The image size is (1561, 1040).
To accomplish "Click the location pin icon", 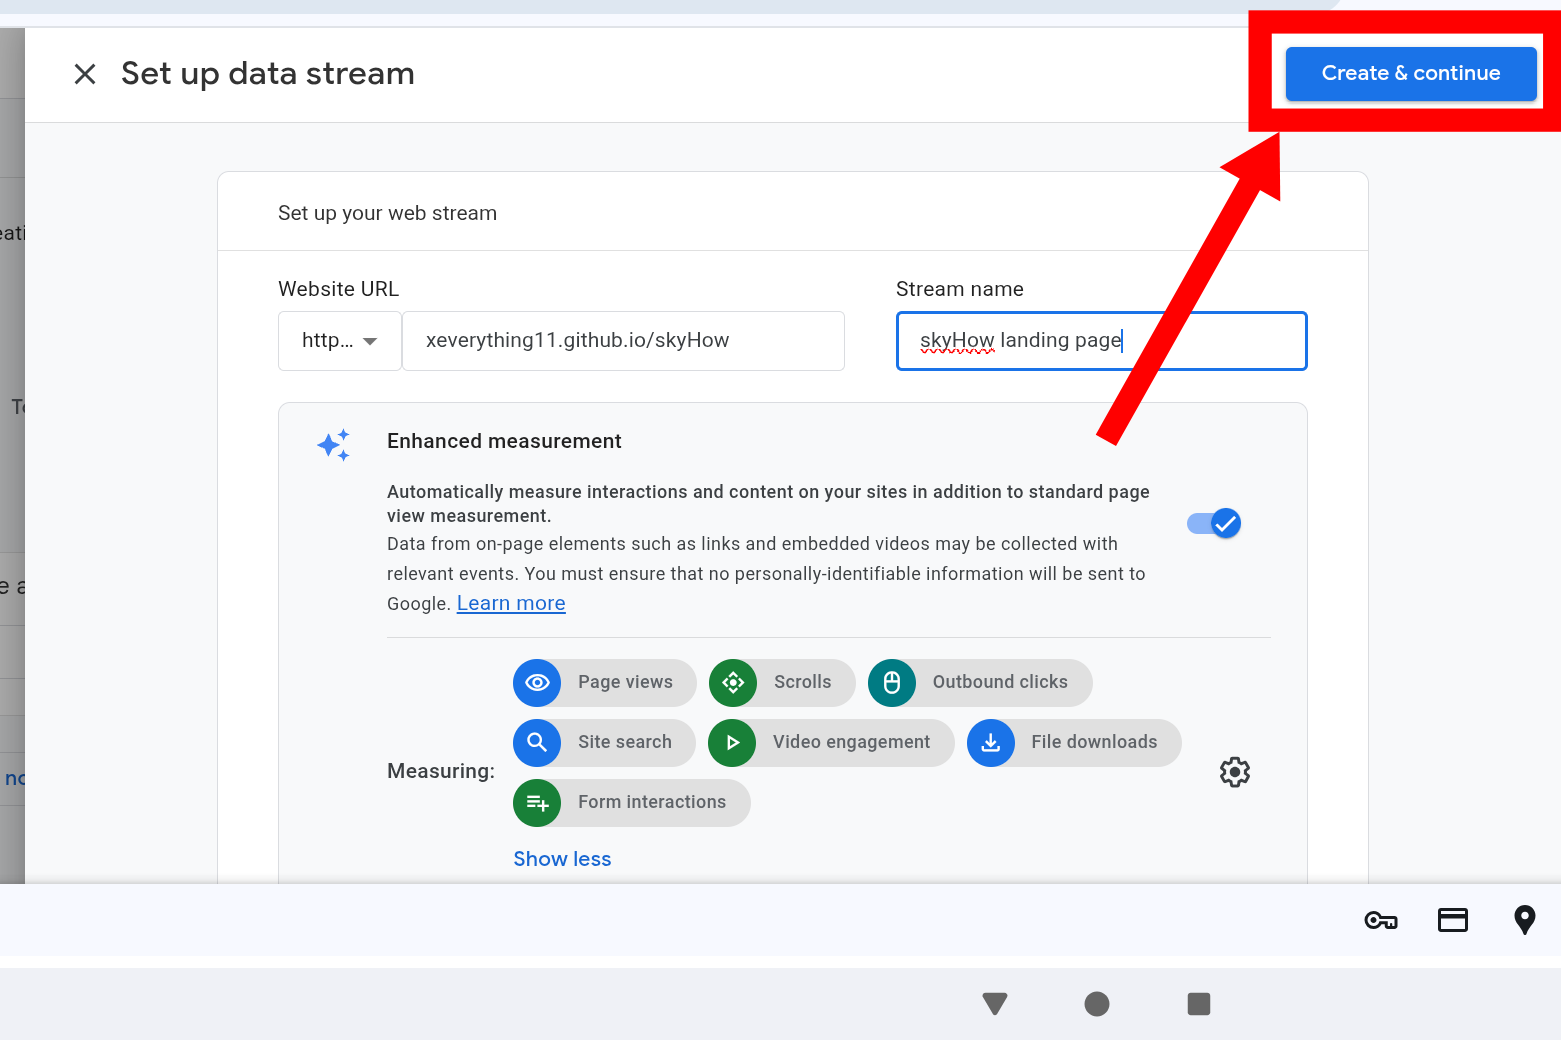I will point(1524,920).
